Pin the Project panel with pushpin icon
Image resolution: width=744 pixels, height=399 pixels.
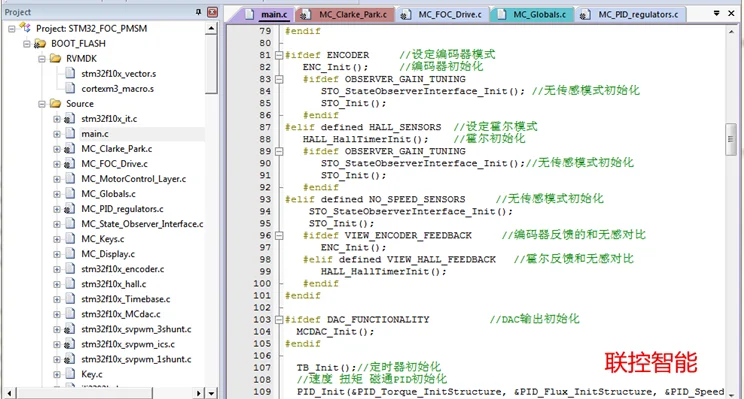(198, 12)
